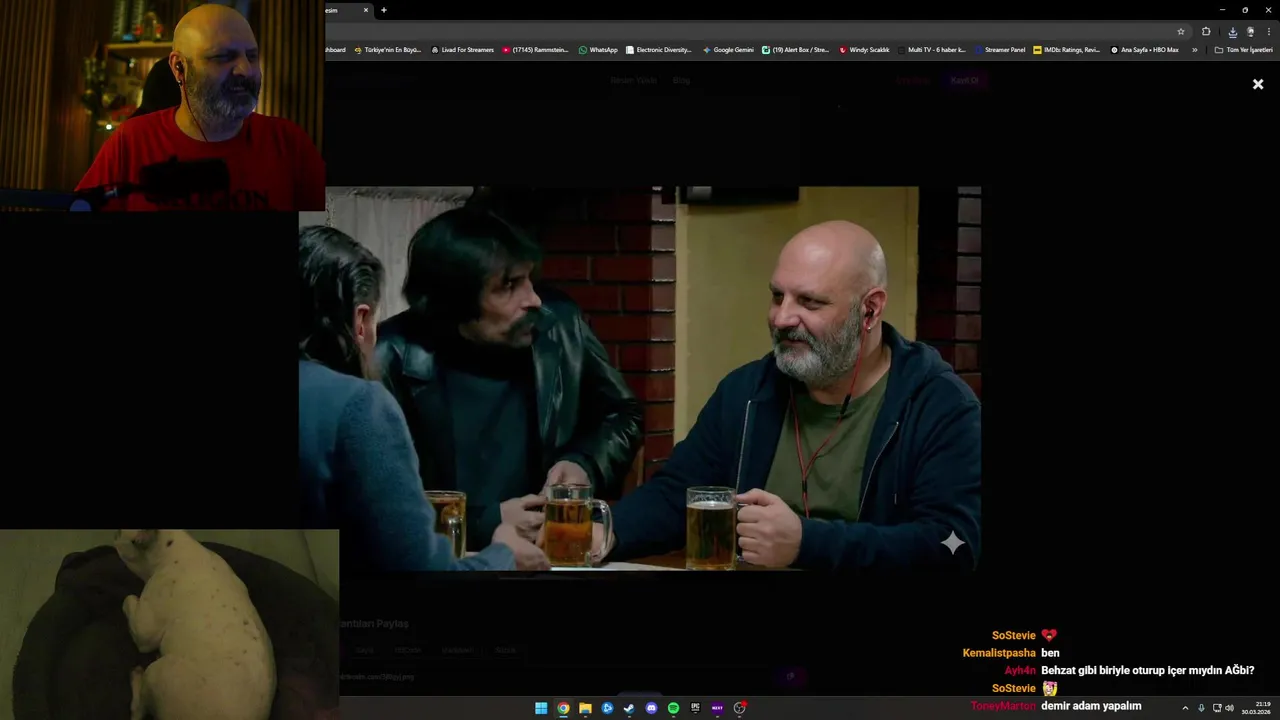Open Spotify from the taskbar

point(673,708)
